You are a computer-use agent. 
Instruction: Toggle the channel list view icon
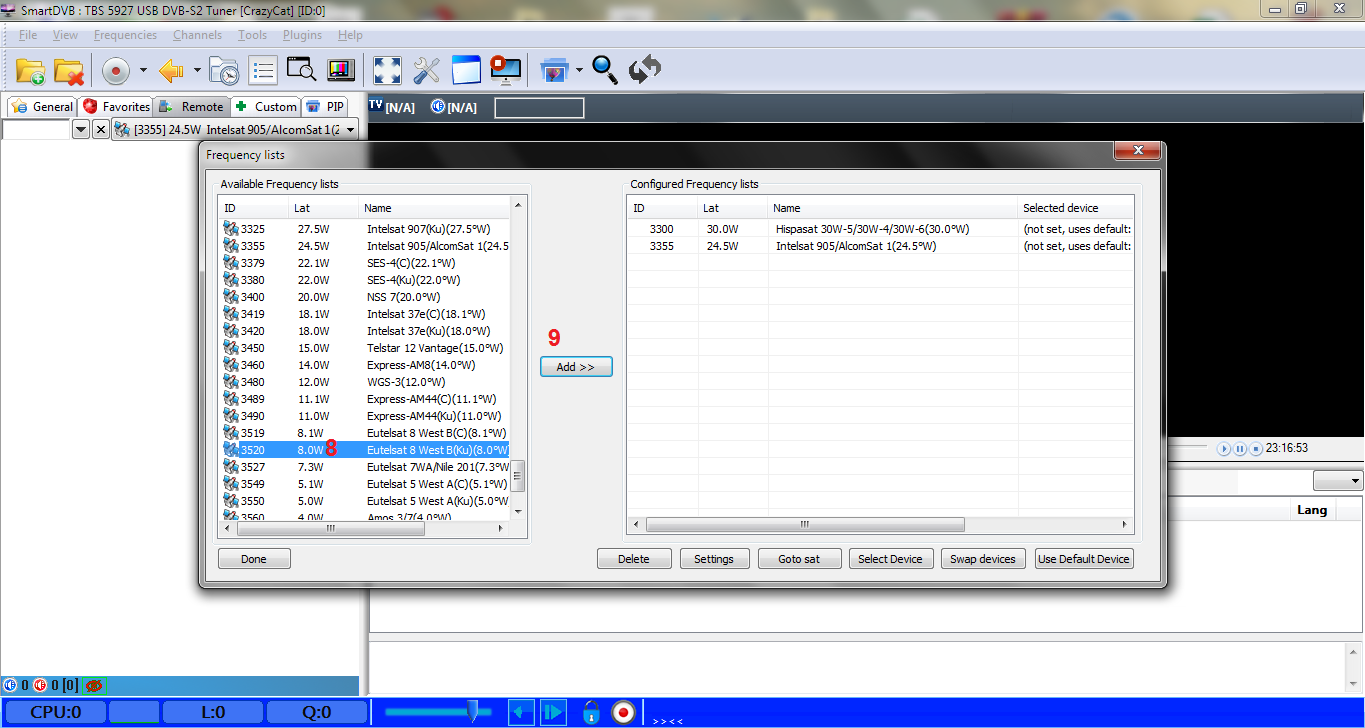click(x=263, y=70)
